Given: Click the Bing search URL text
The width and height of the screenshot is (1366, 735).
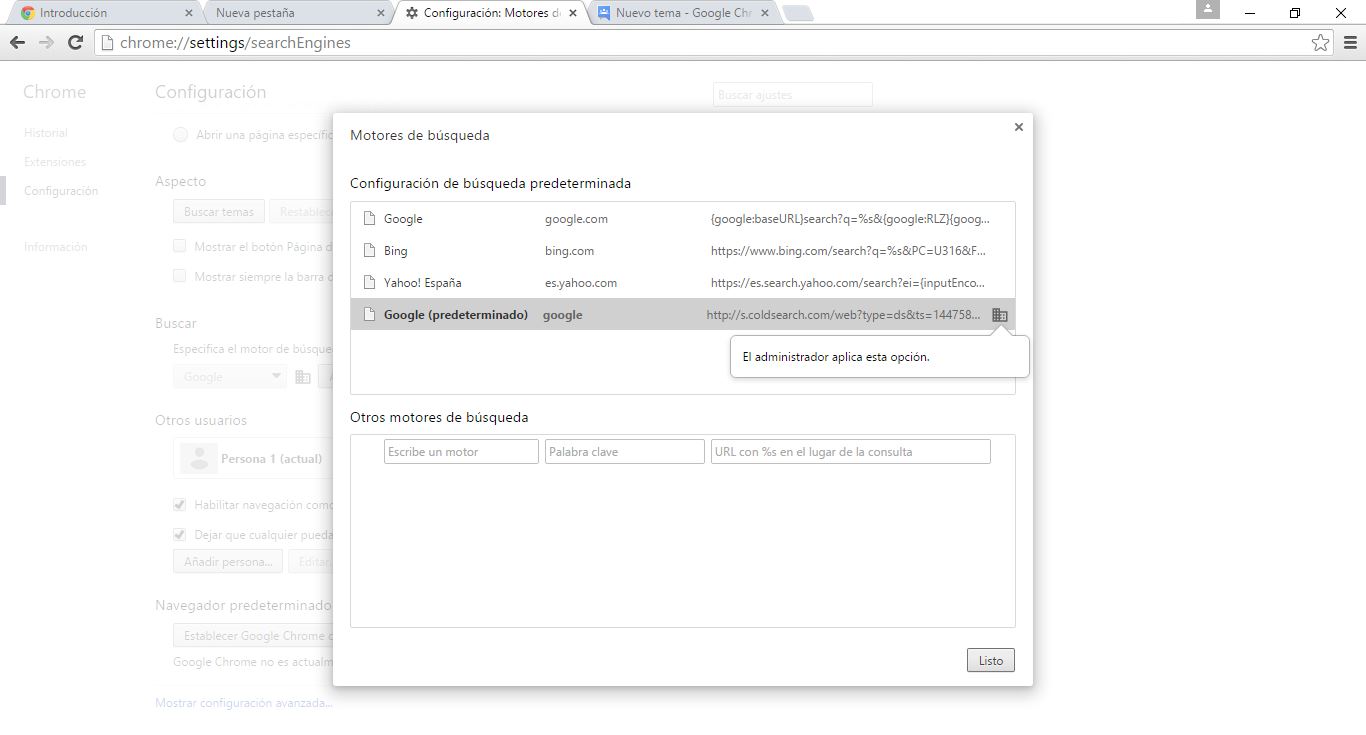Looking at the screenshot, I should coord(849,251).
